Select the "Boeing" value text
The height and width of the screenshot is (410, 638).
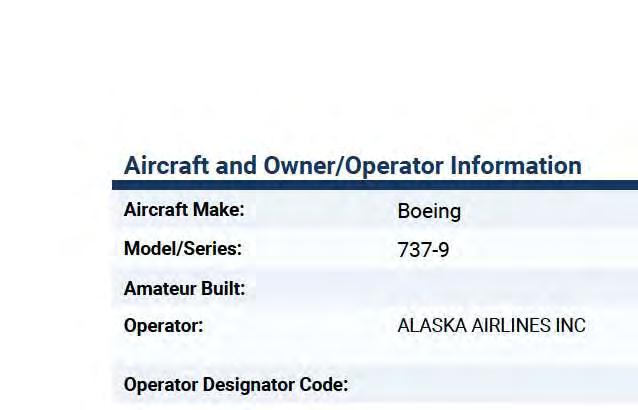click(x=429, y=211)
